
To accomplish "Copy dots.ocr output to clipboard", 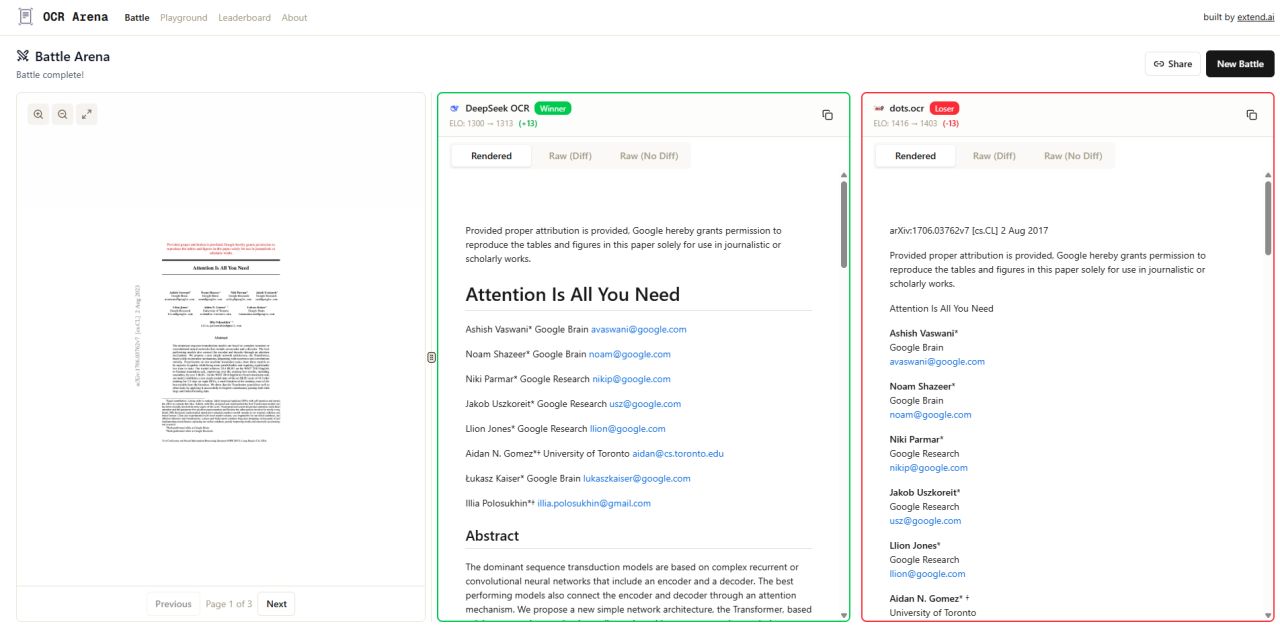I will (x=1251, y=115).
